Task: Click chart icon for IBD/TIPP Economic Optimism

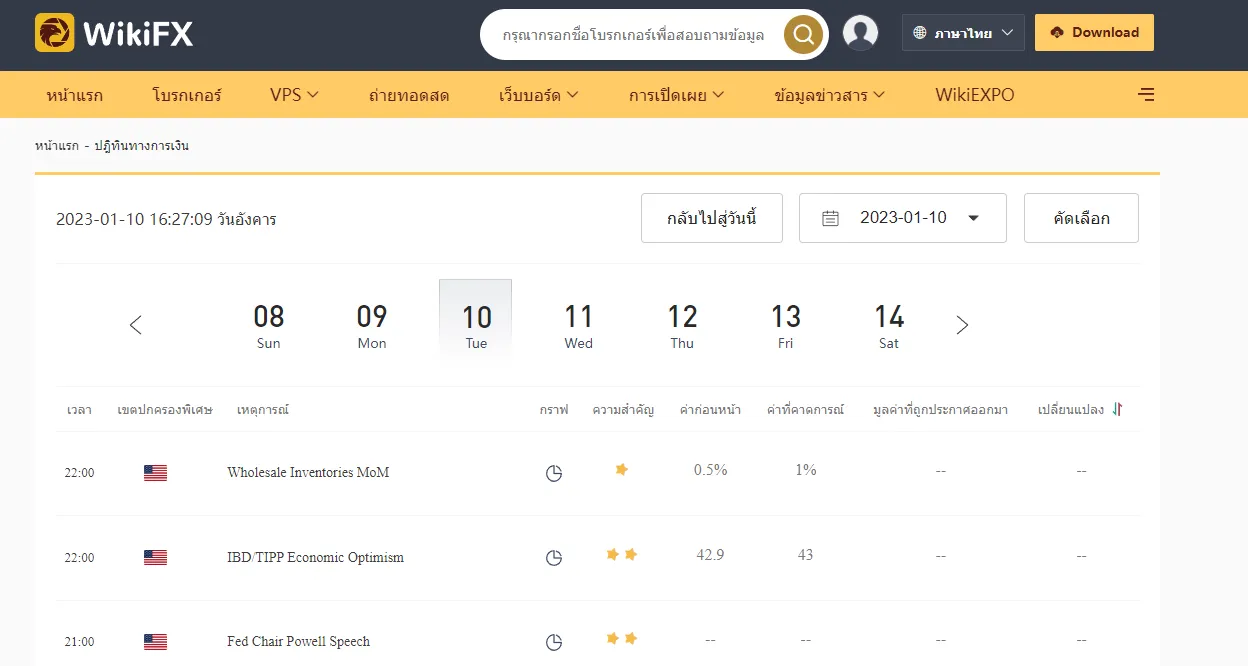Action: coord(554,558)
